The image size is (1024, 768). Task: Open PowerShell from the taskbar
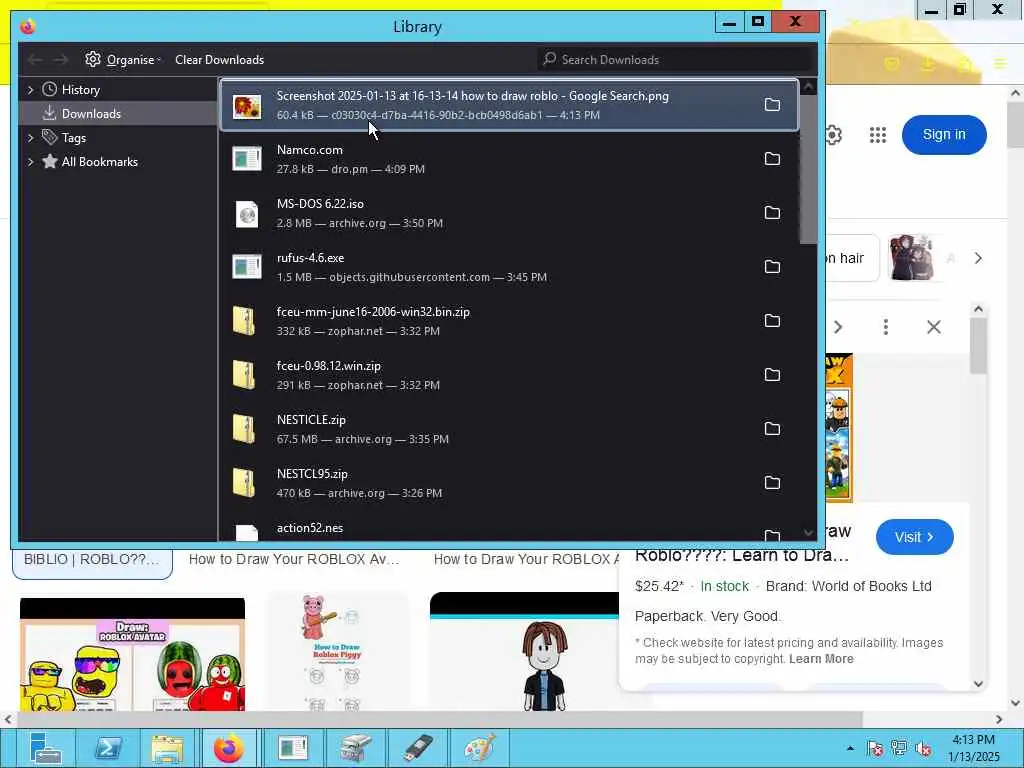click(108, 748)
